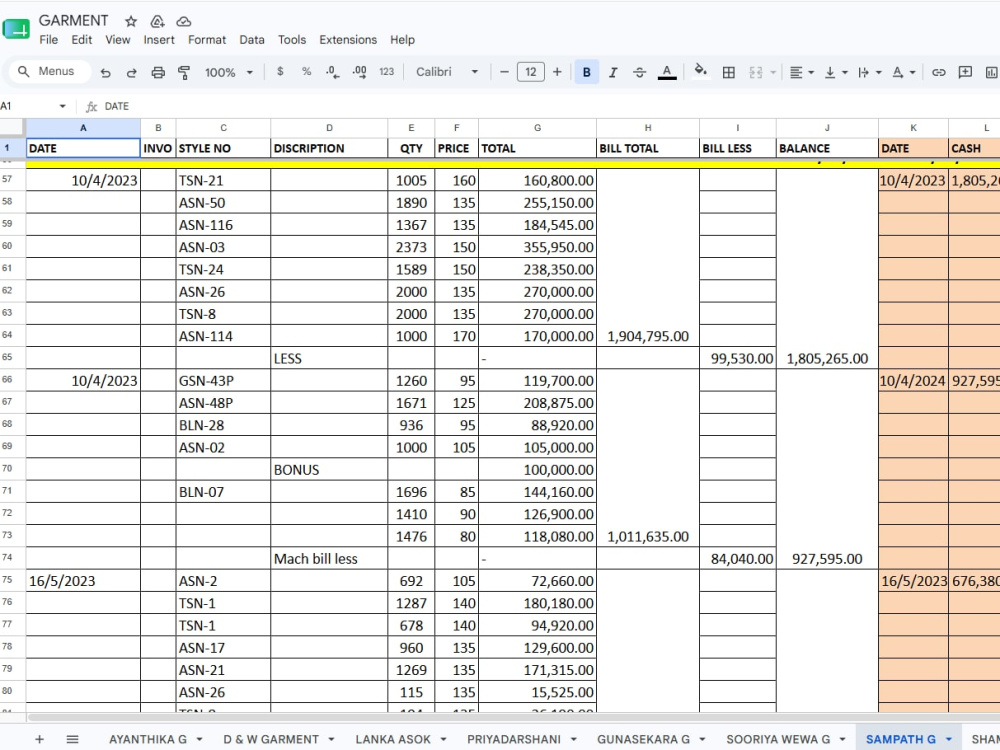Increase decimal places icon
Image resolution: width=1000 pixels, height=750 pixels.
(x=359, y=72)
